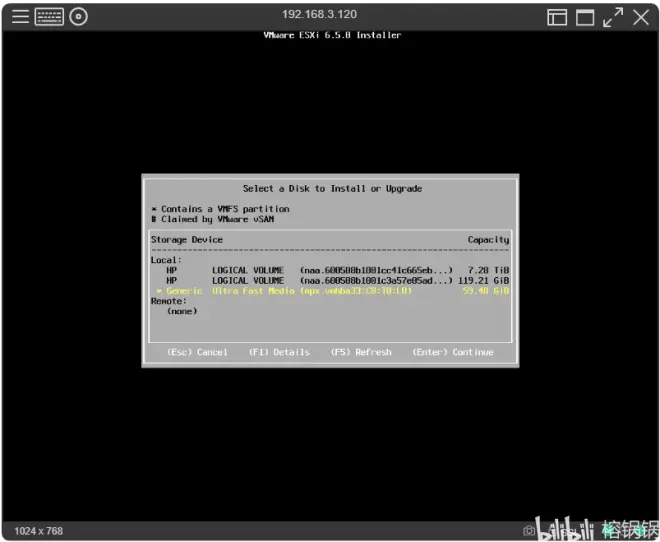The height and width of the screenshot is (542, 660).
Task: Open the hamburger menu icon
Action: (x=20, y=17)
